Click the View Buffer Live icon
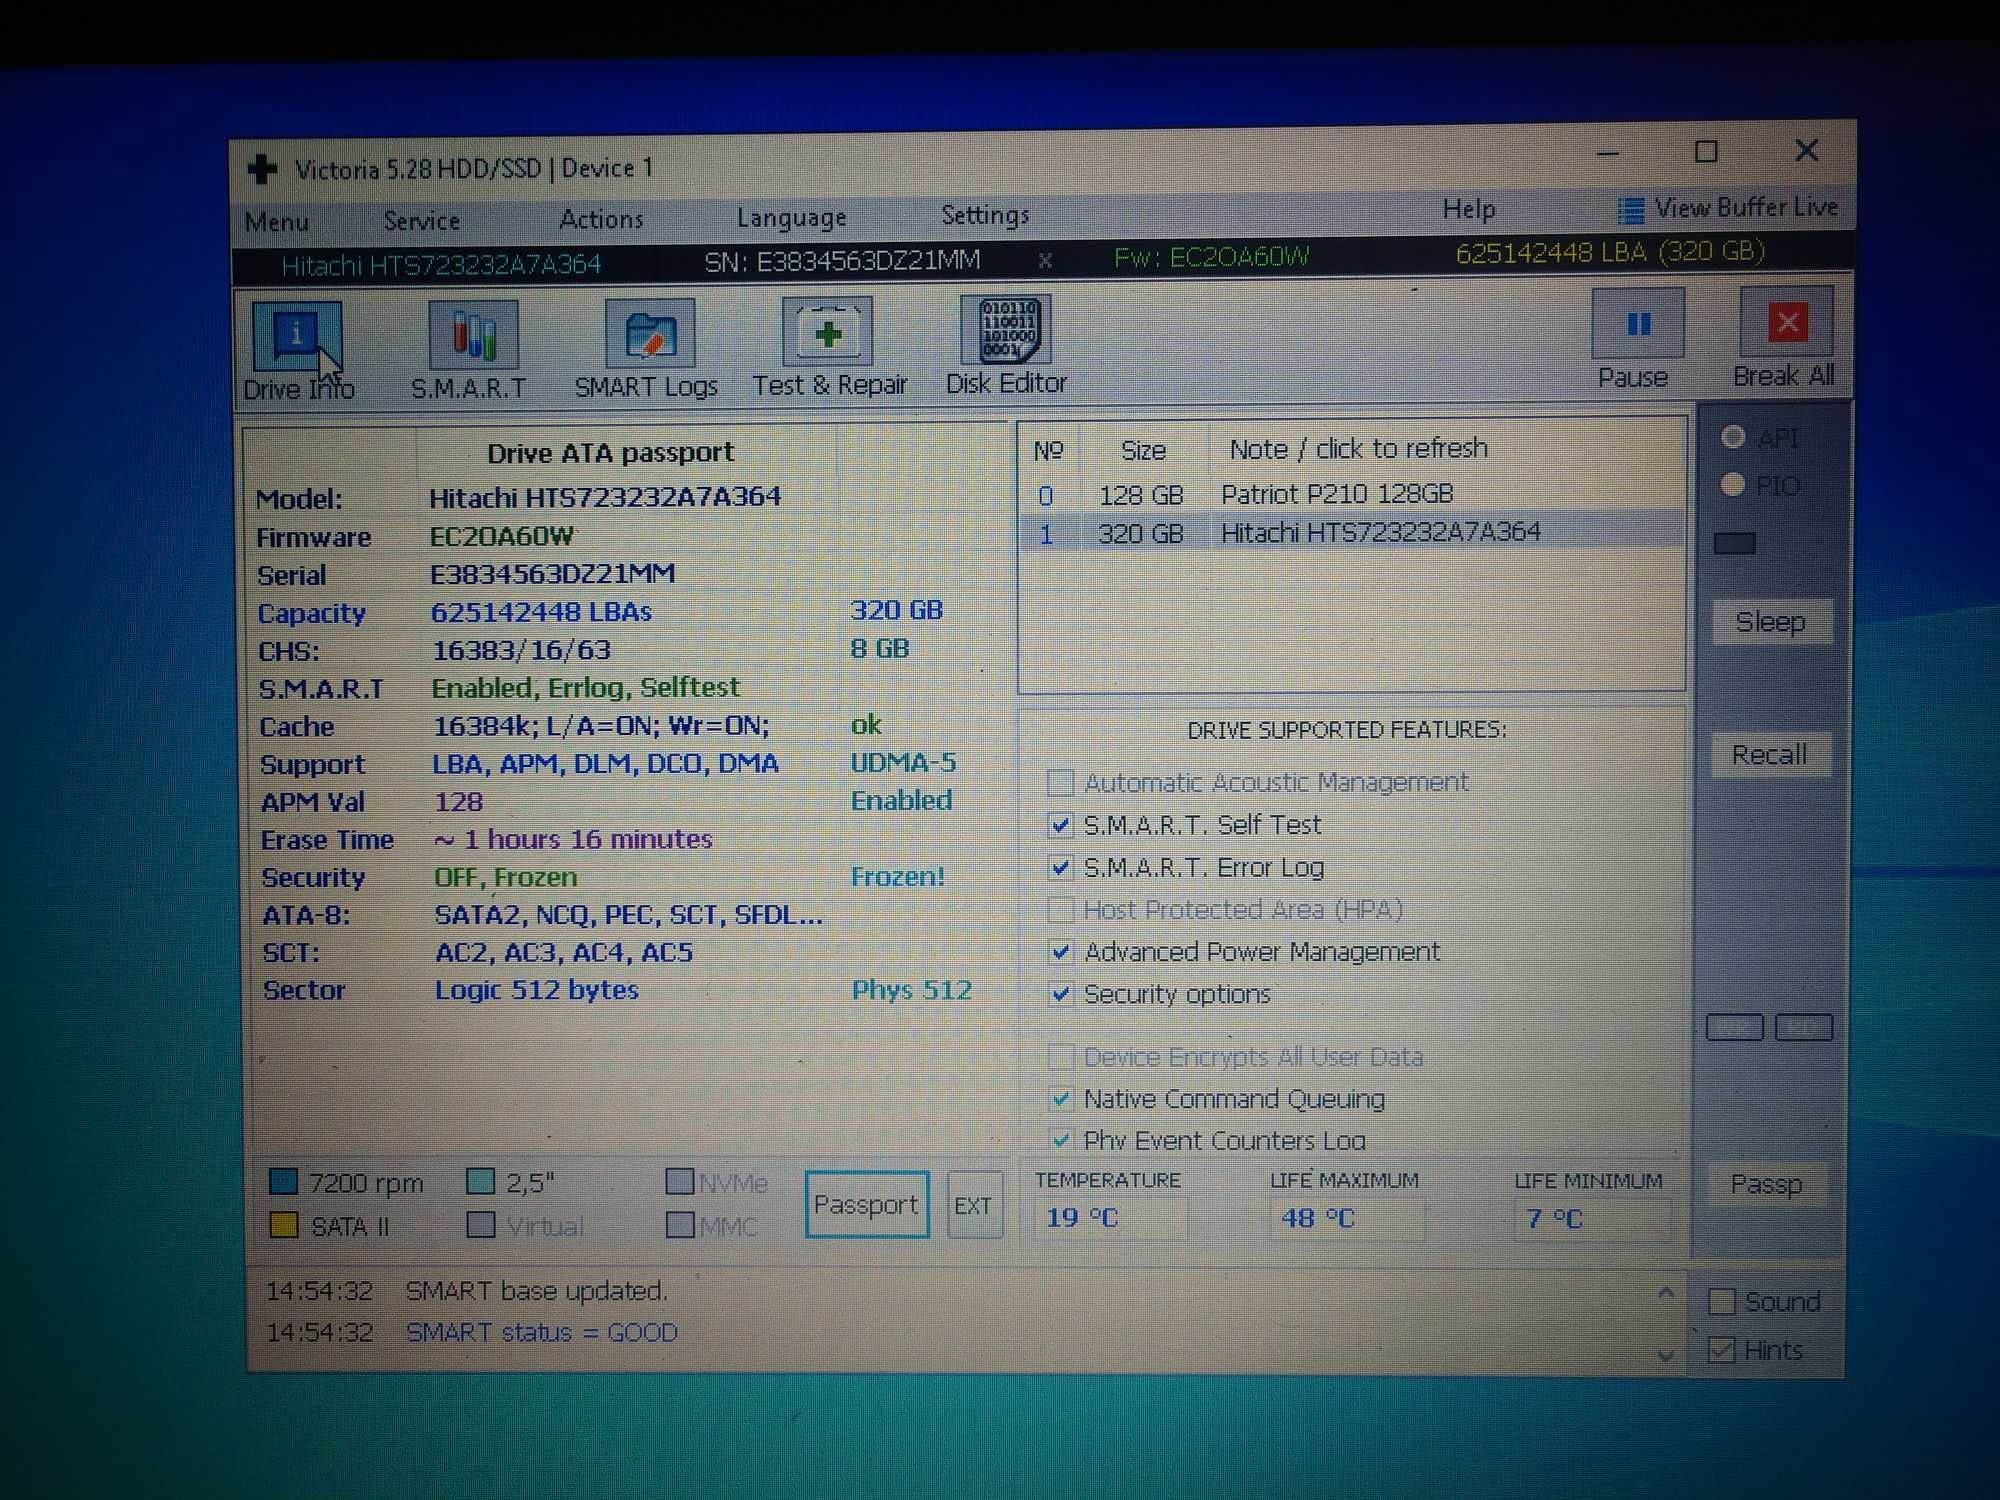The image size is (2000, 1500). [1631, 210]
